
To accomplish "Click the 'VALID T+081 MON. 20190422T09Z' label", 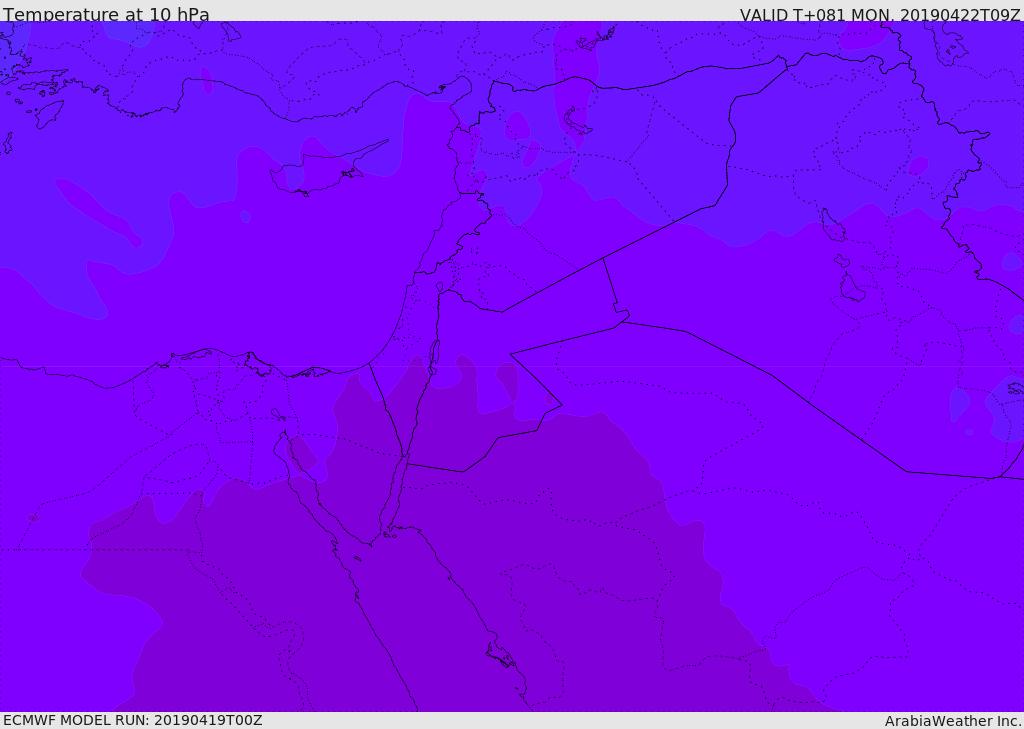I will point(880,15).
